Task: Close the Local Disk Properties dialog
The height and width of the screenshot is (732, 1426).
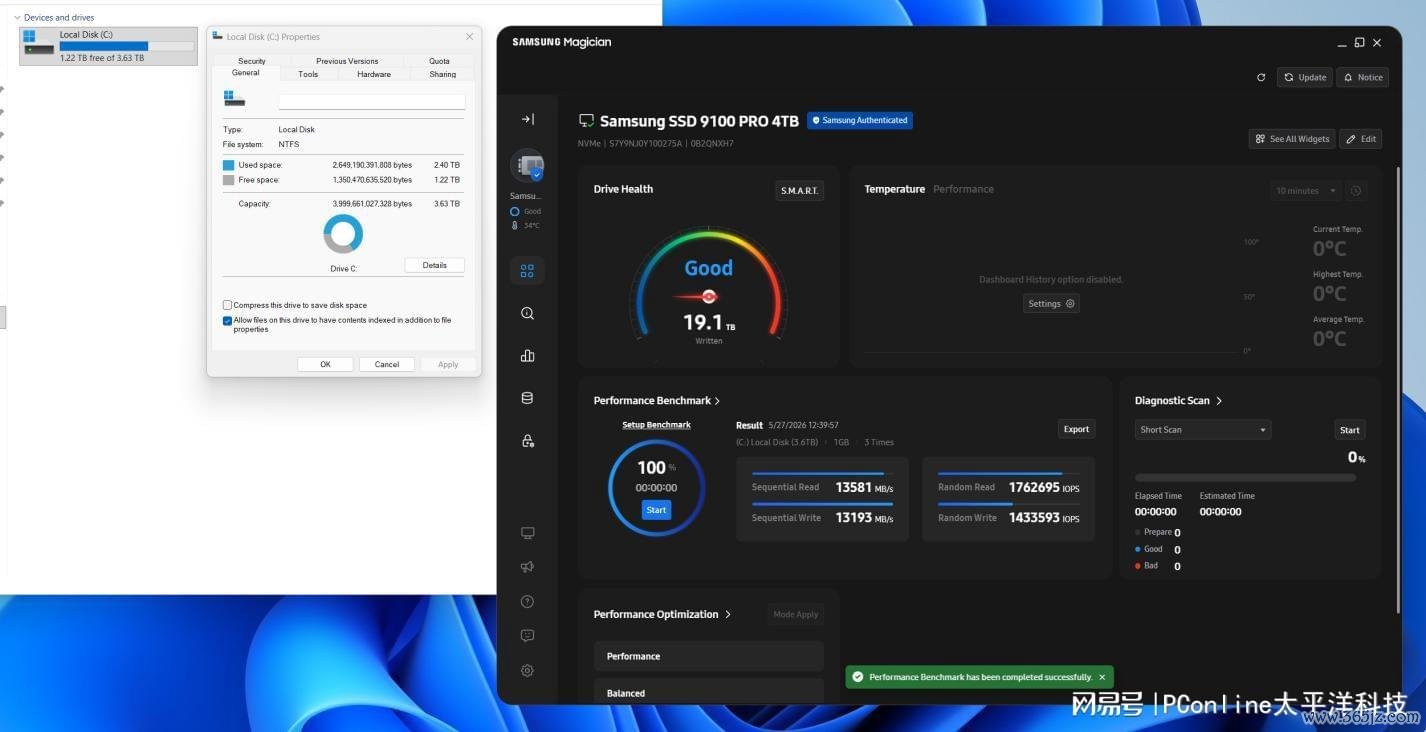Action: pyautogui.click(x=469, y=37)
